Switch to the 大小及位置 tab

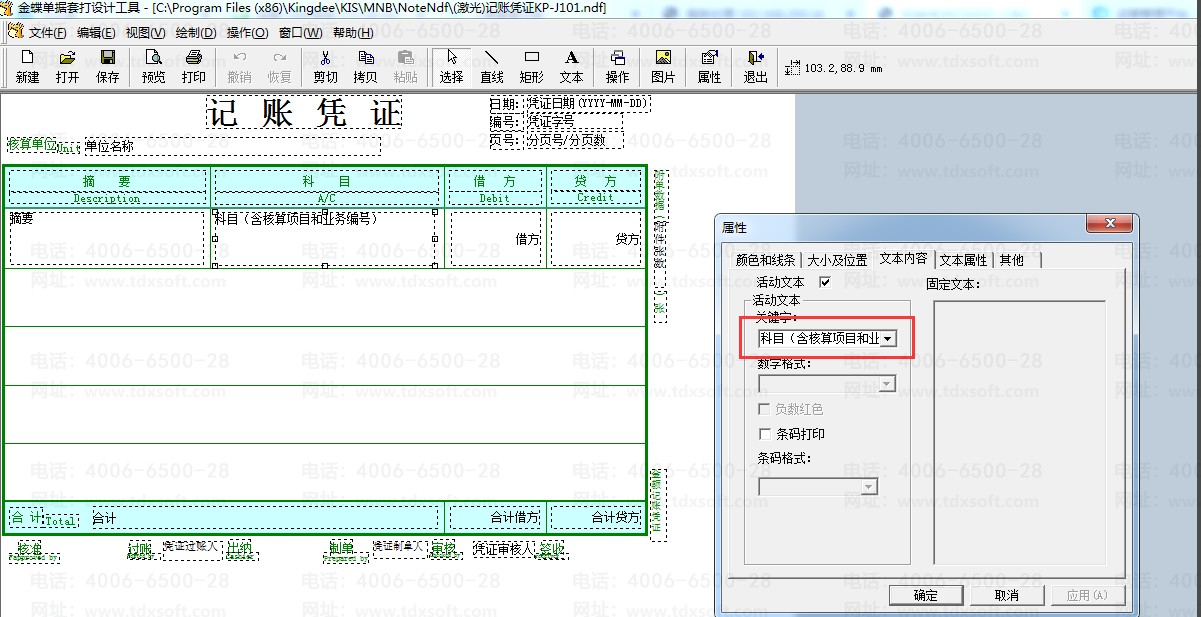click(838, 260)
